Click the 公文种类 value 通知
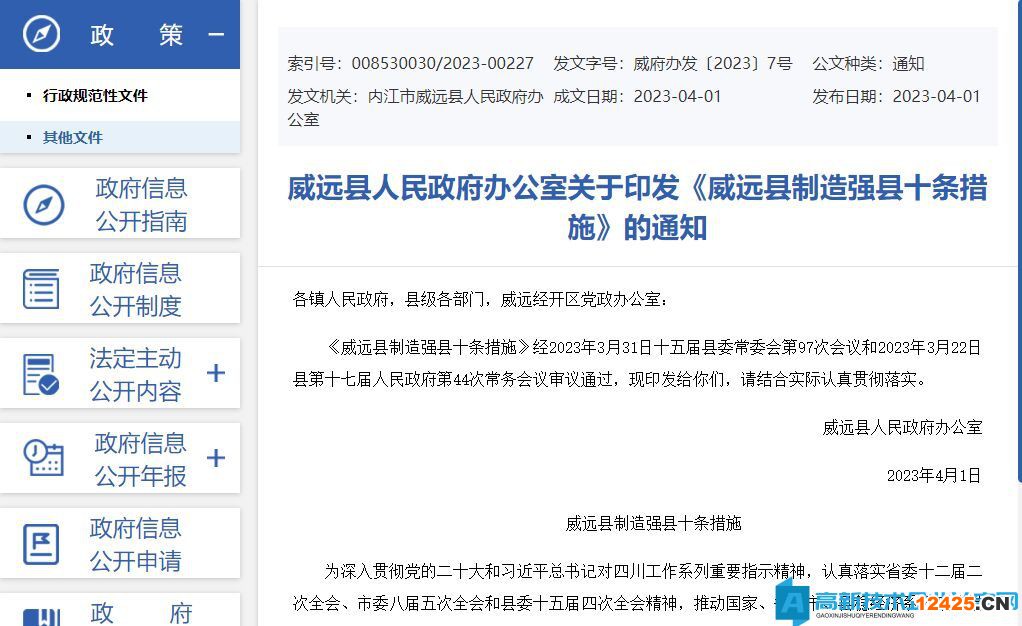Screen dimensions: 1022x626 909,63
